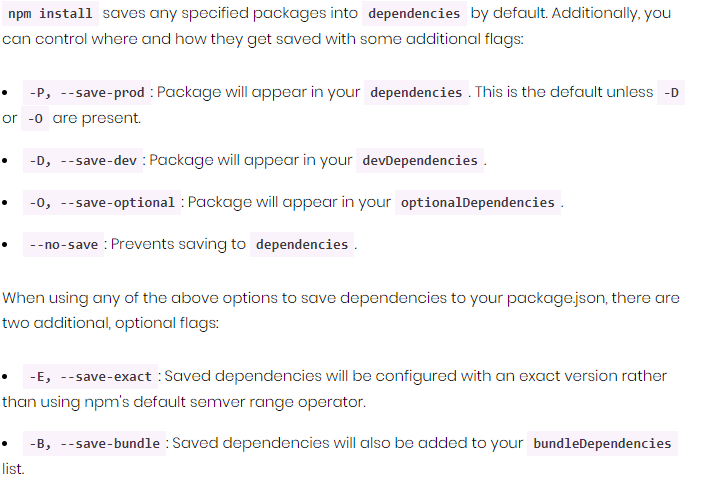This screenshot has width=717, height=487.
Task: Click the 'by default. Additionally, you' text
Action: [571, 13]
